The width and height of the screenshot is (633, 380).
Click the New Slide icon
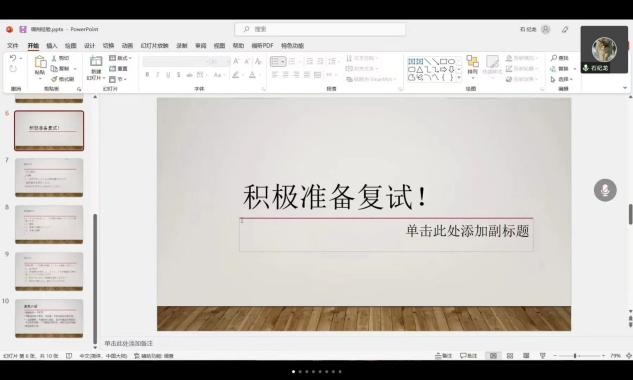coord(96,61)
